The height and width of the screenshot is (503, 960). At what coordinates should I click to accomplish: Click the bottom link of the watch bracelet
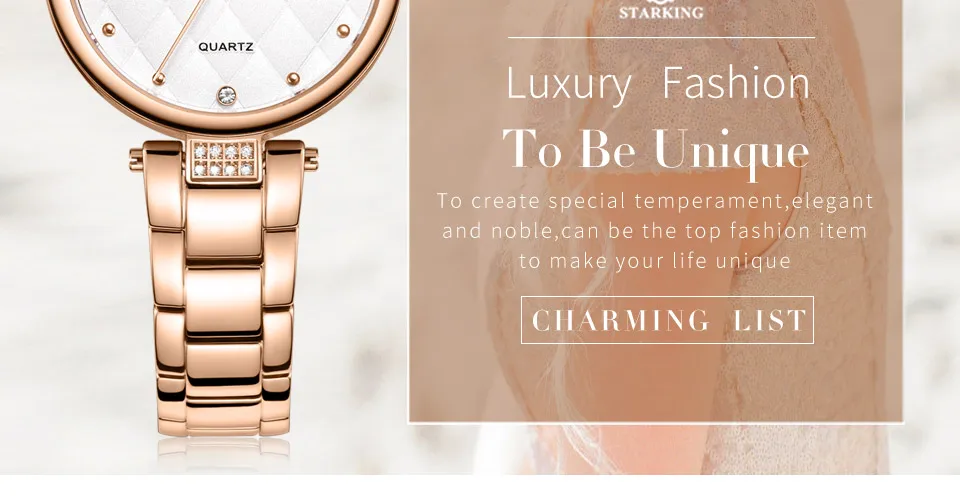click(223, 421)
